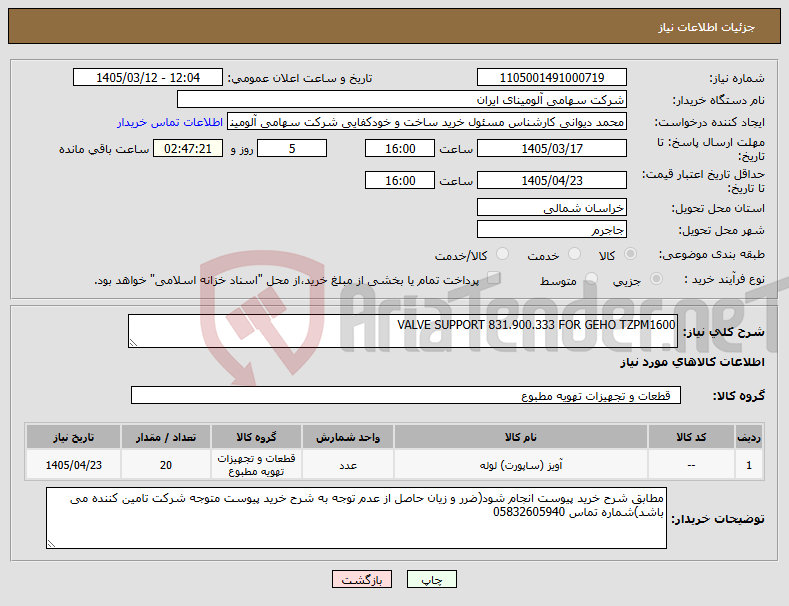The image size is (789, 606).
Task: Click the تاریخ نیاز column header
Action: click(73, 437)
